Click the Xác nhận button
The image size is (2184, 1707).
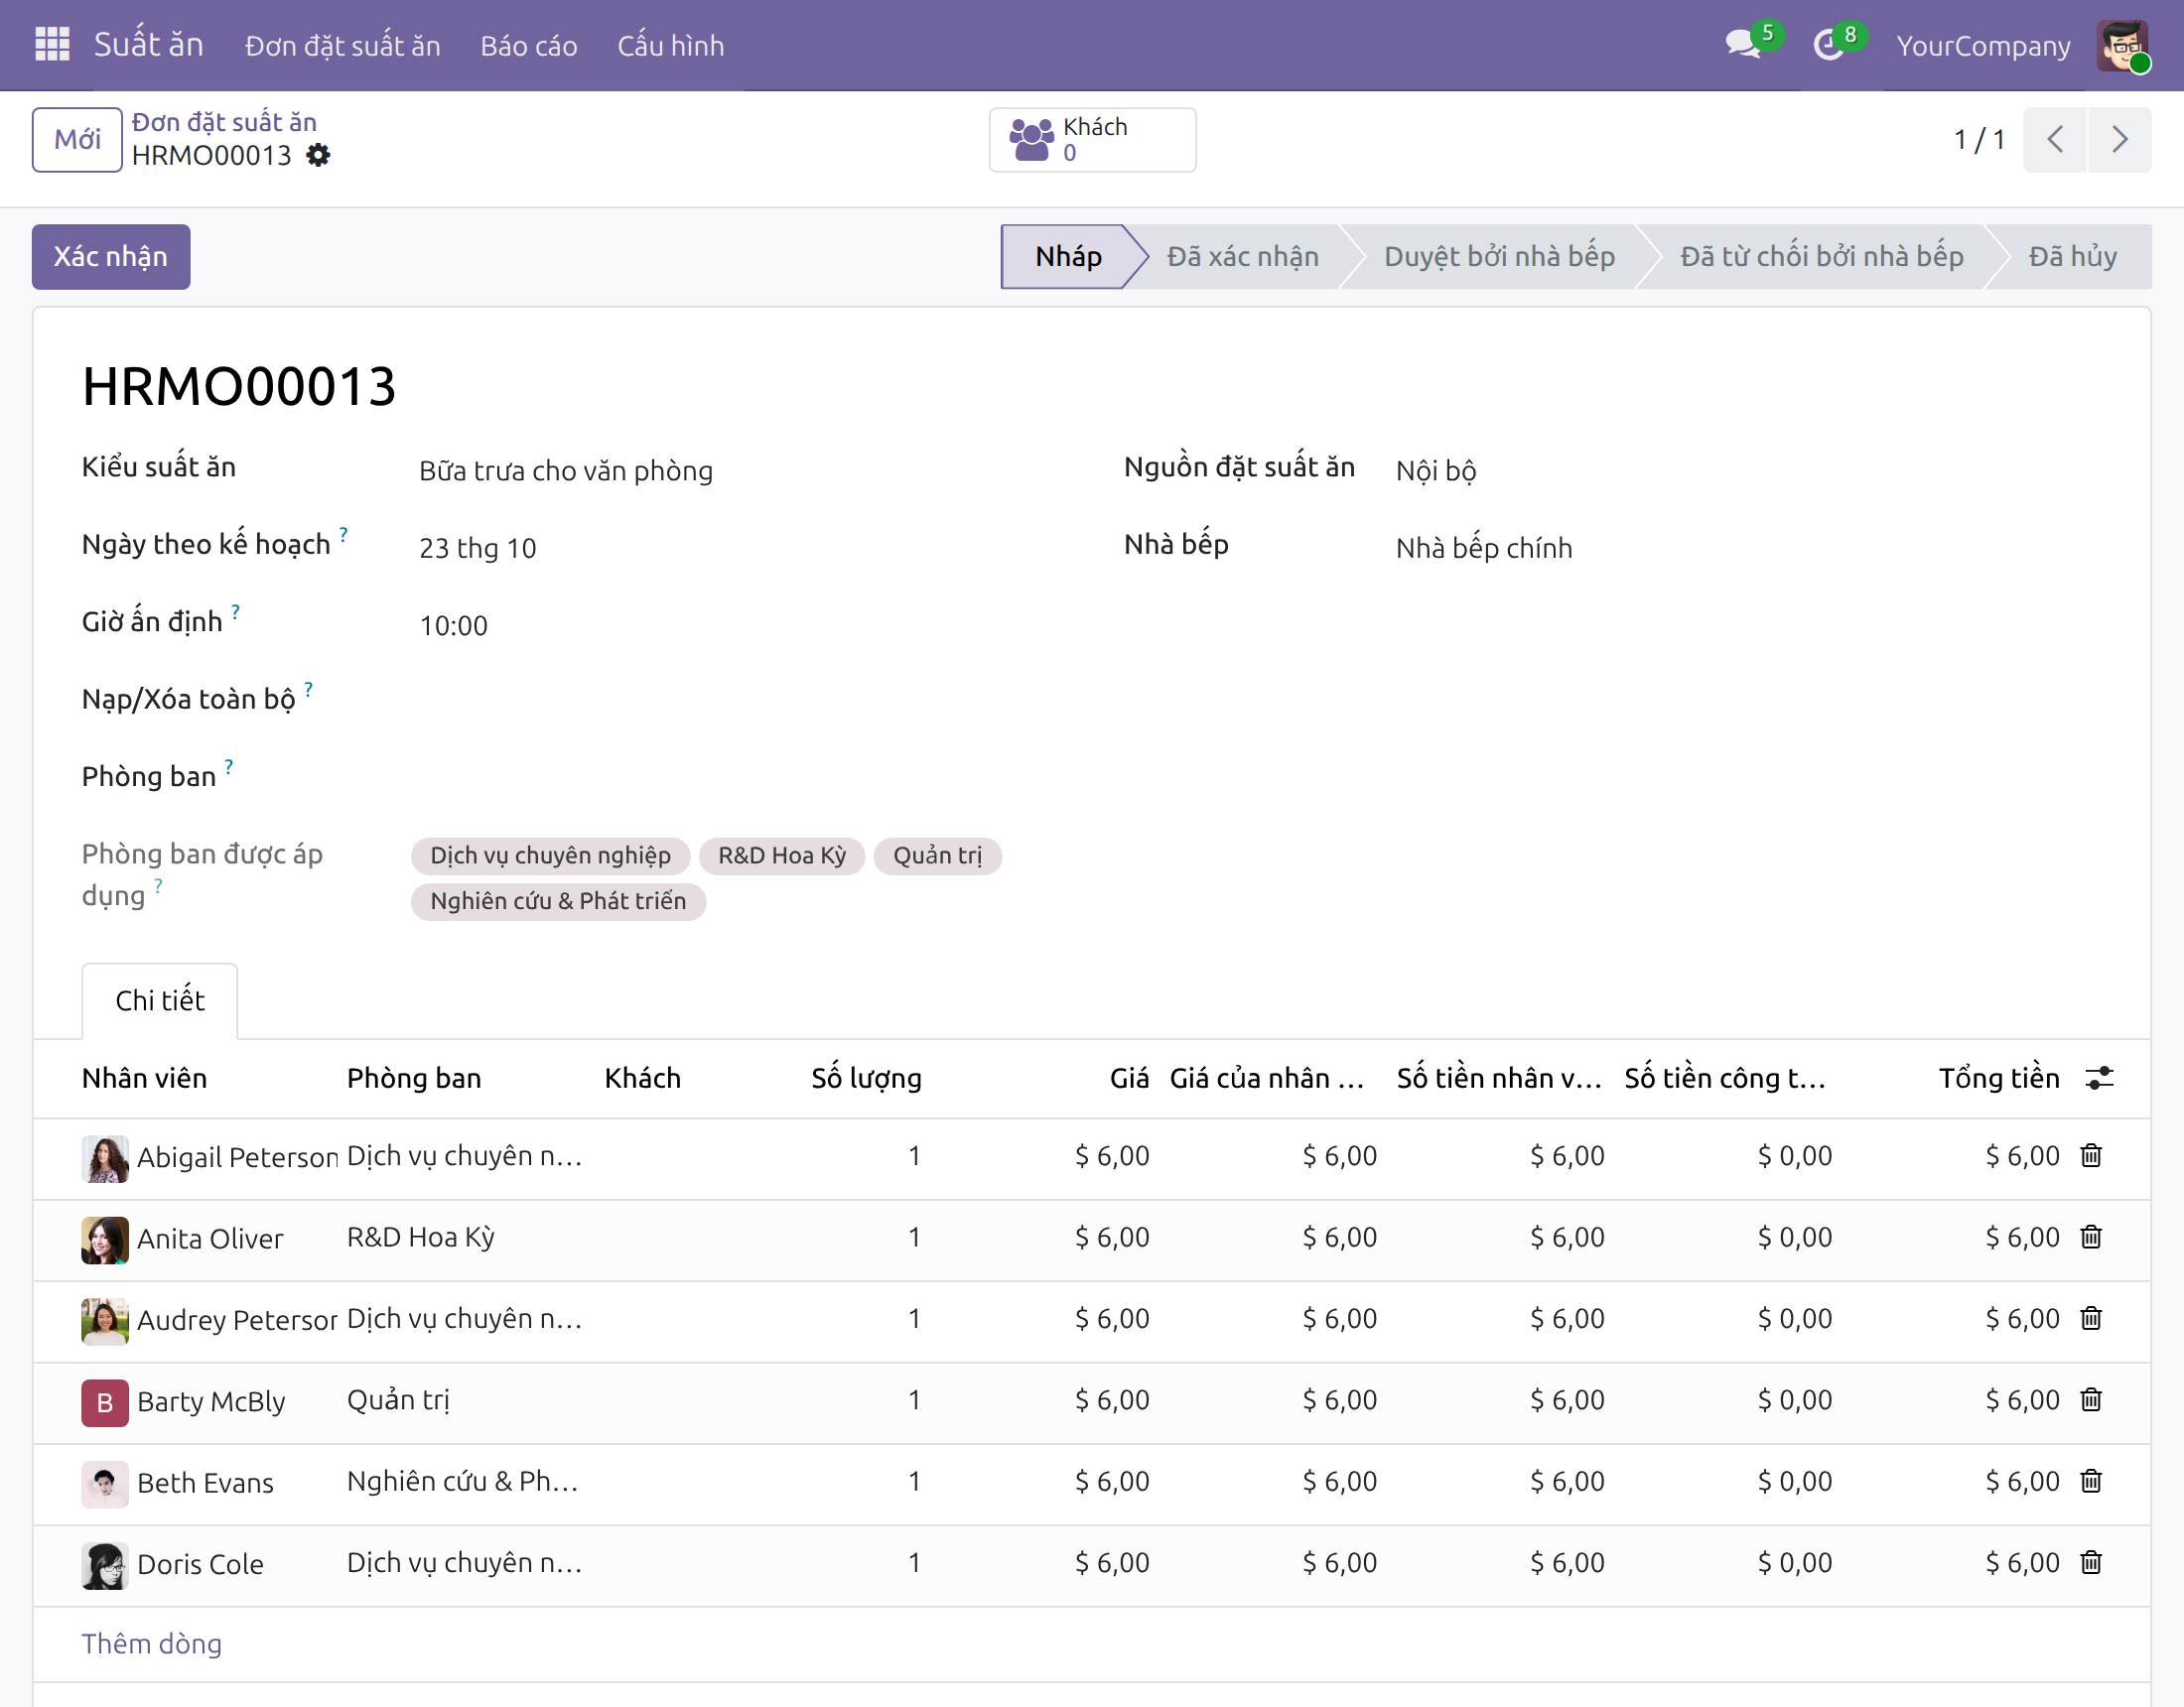[x=111, y=257]
